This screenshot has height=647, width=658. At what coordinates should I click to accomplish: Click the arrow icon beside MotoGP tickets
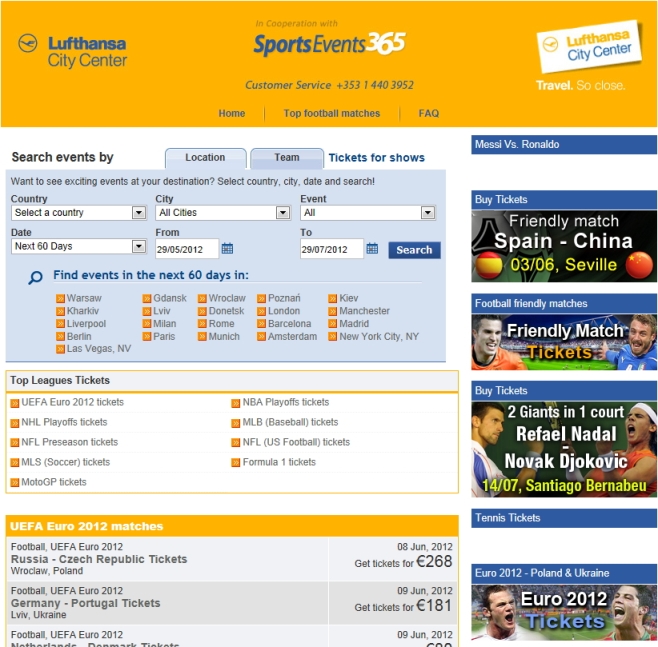pyautogui.click(x=15, y=483)
